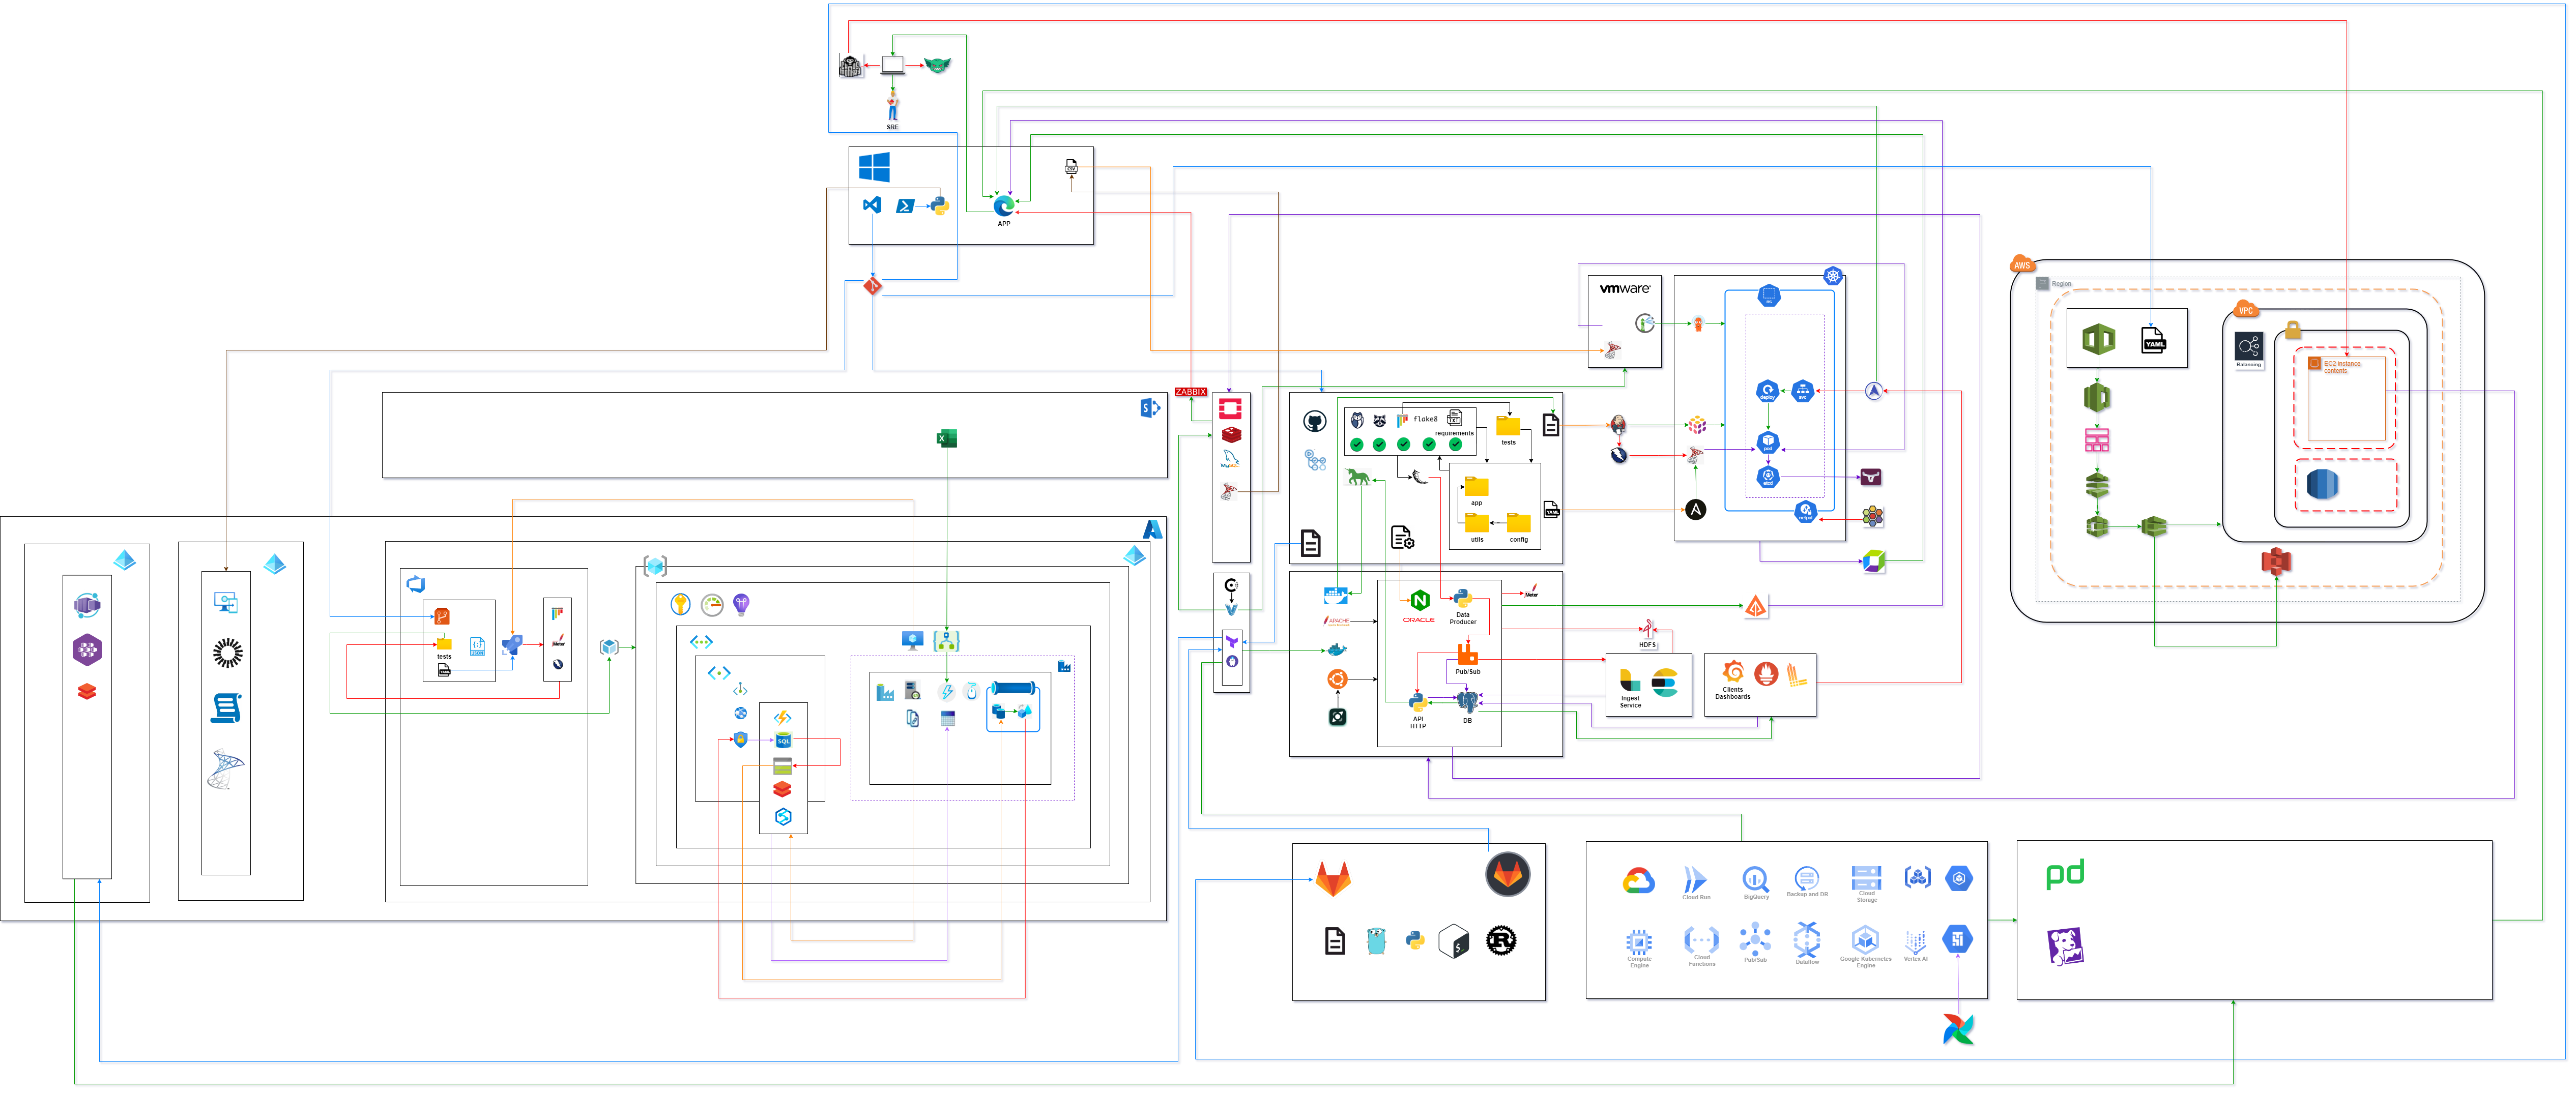Viewport: 2576px width, 1094px height.
Task: Select the Dataflow icon
Action: point(1807,940)
